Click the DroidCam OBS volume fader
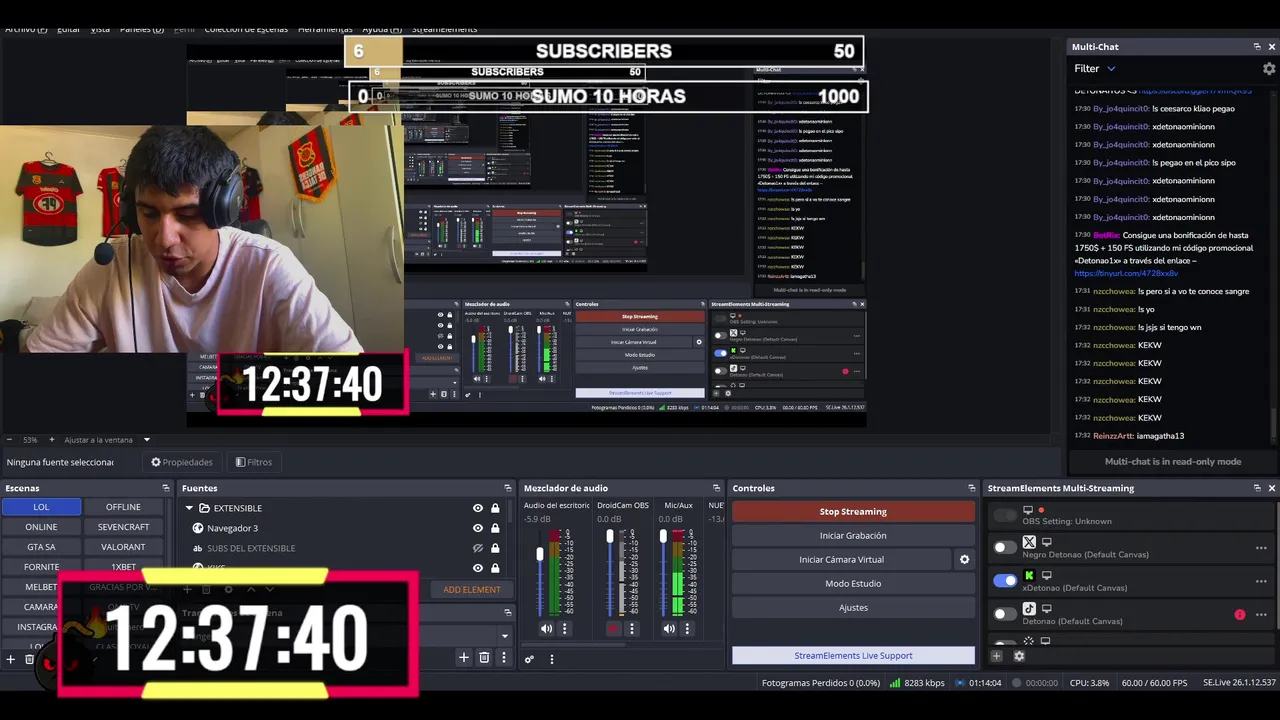Screen dimensions: 1280x720 click(610, 537)
